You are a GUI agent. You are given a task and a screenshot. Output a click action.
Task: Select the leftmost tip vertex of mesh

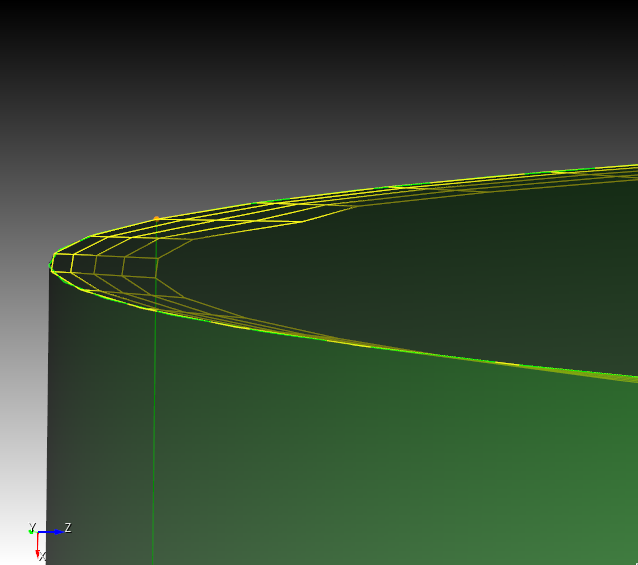tap(51, 265)
